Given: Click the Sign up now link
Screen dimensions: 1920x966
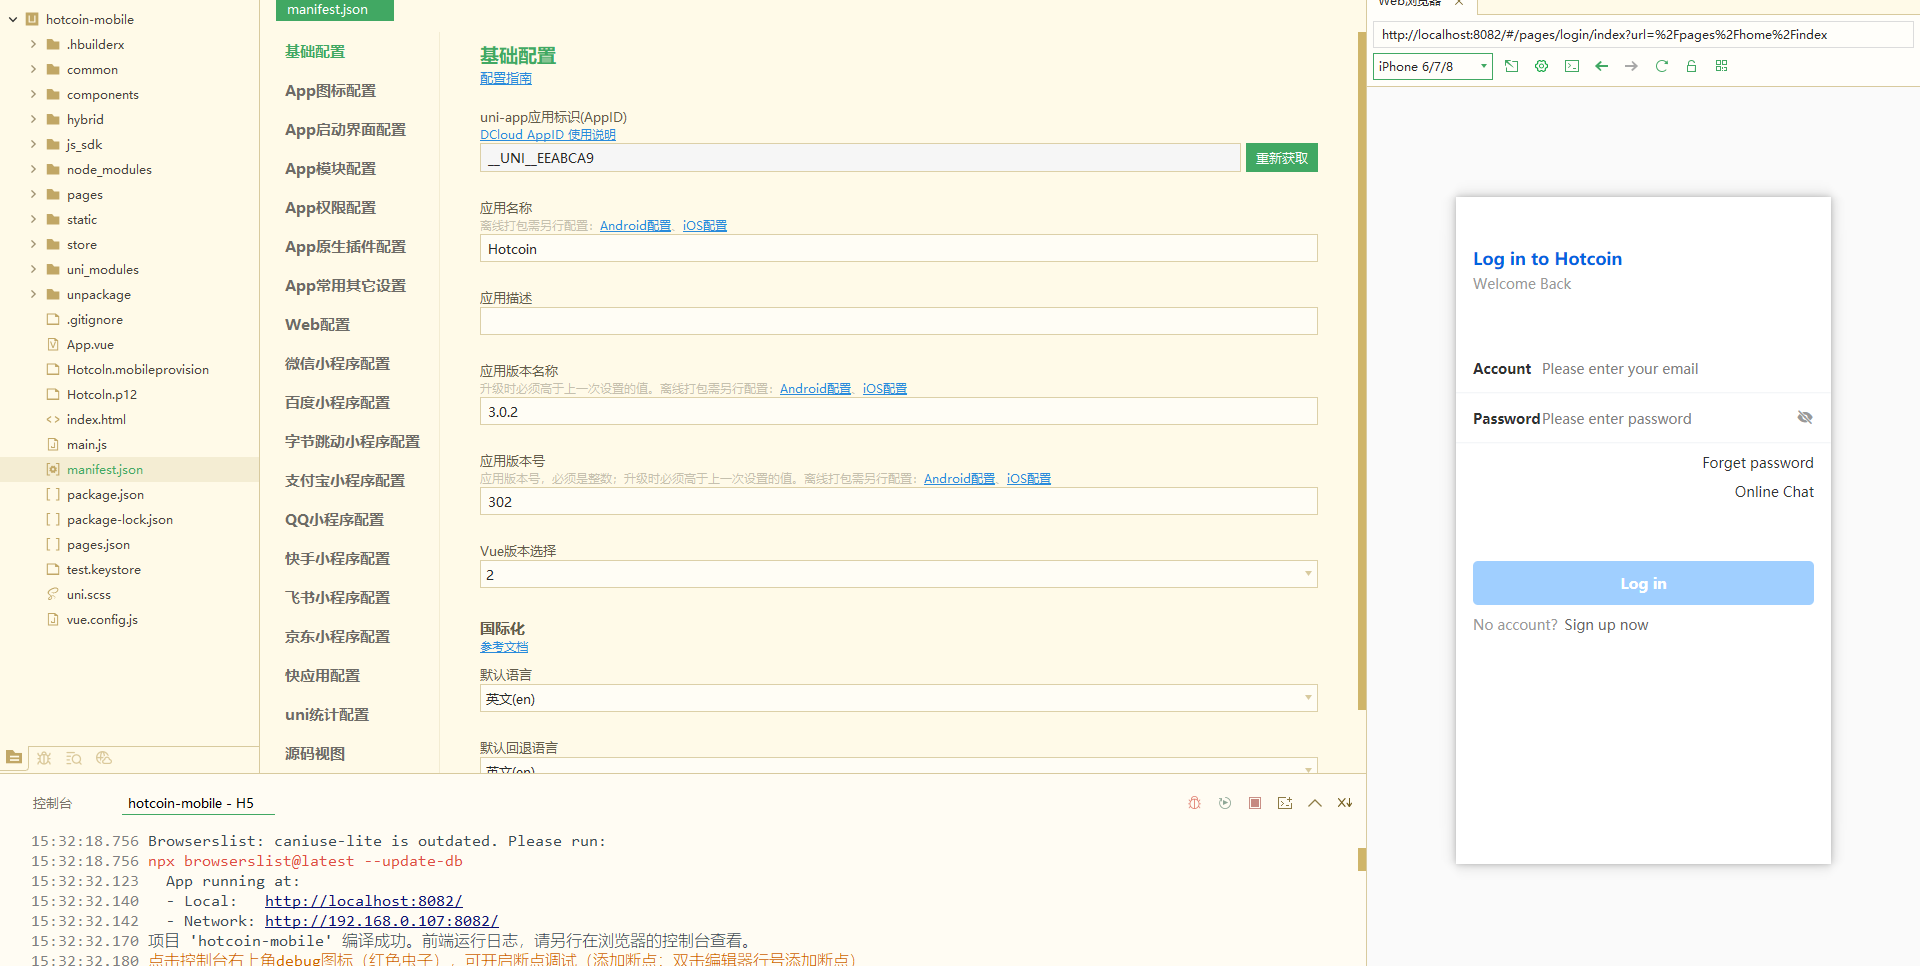Looking at the screenshot, I should [1606, 625].
